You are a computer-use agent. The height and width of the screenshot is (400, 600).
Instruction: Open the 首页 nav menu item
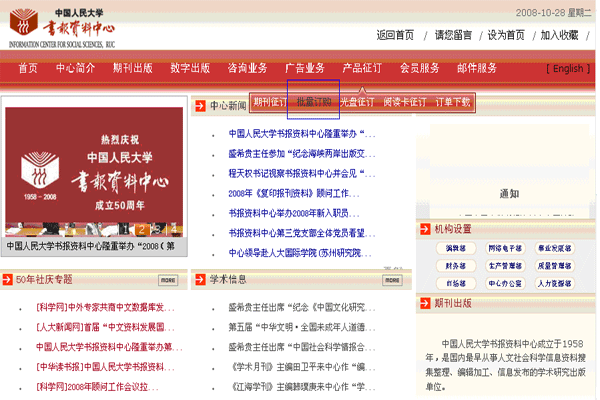click(28, 68)
